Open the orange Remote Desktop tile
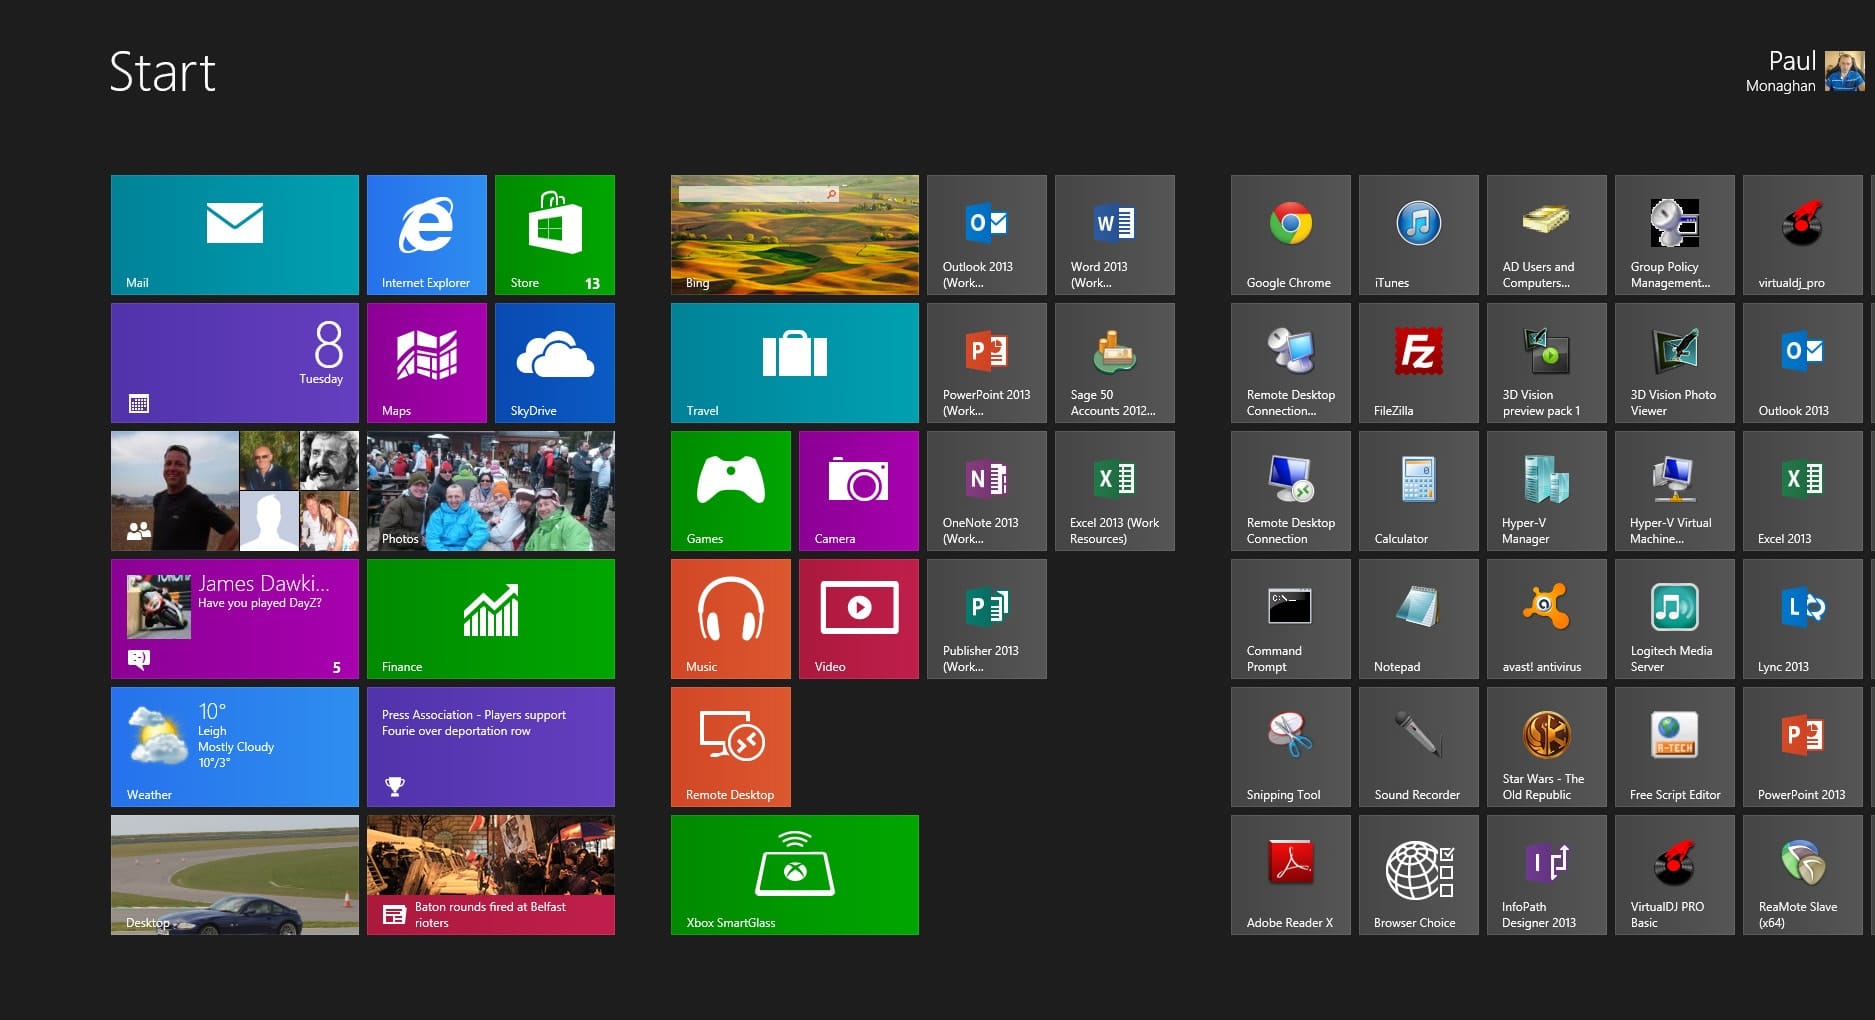The width and height of the screenshot is (1875, 1020). [731, 747]
